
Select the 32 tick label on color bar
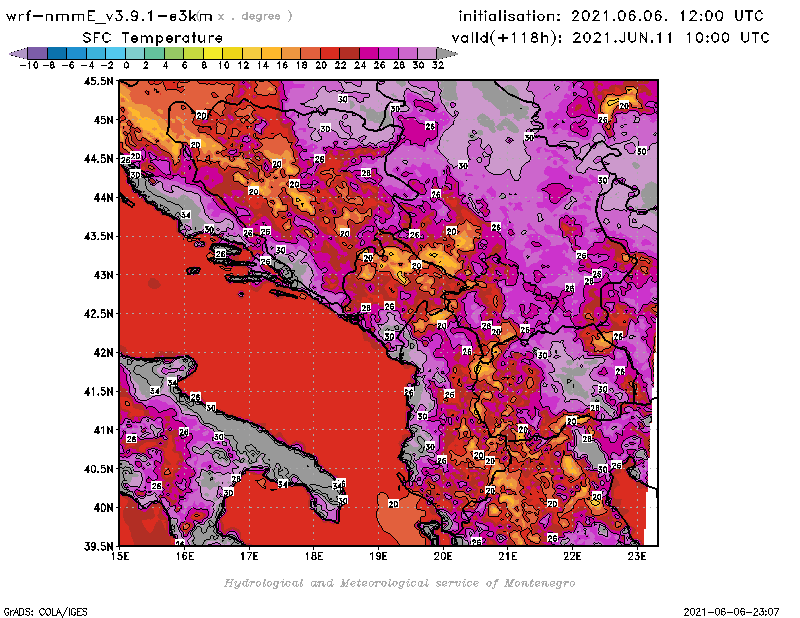click(x=438, y=65)
